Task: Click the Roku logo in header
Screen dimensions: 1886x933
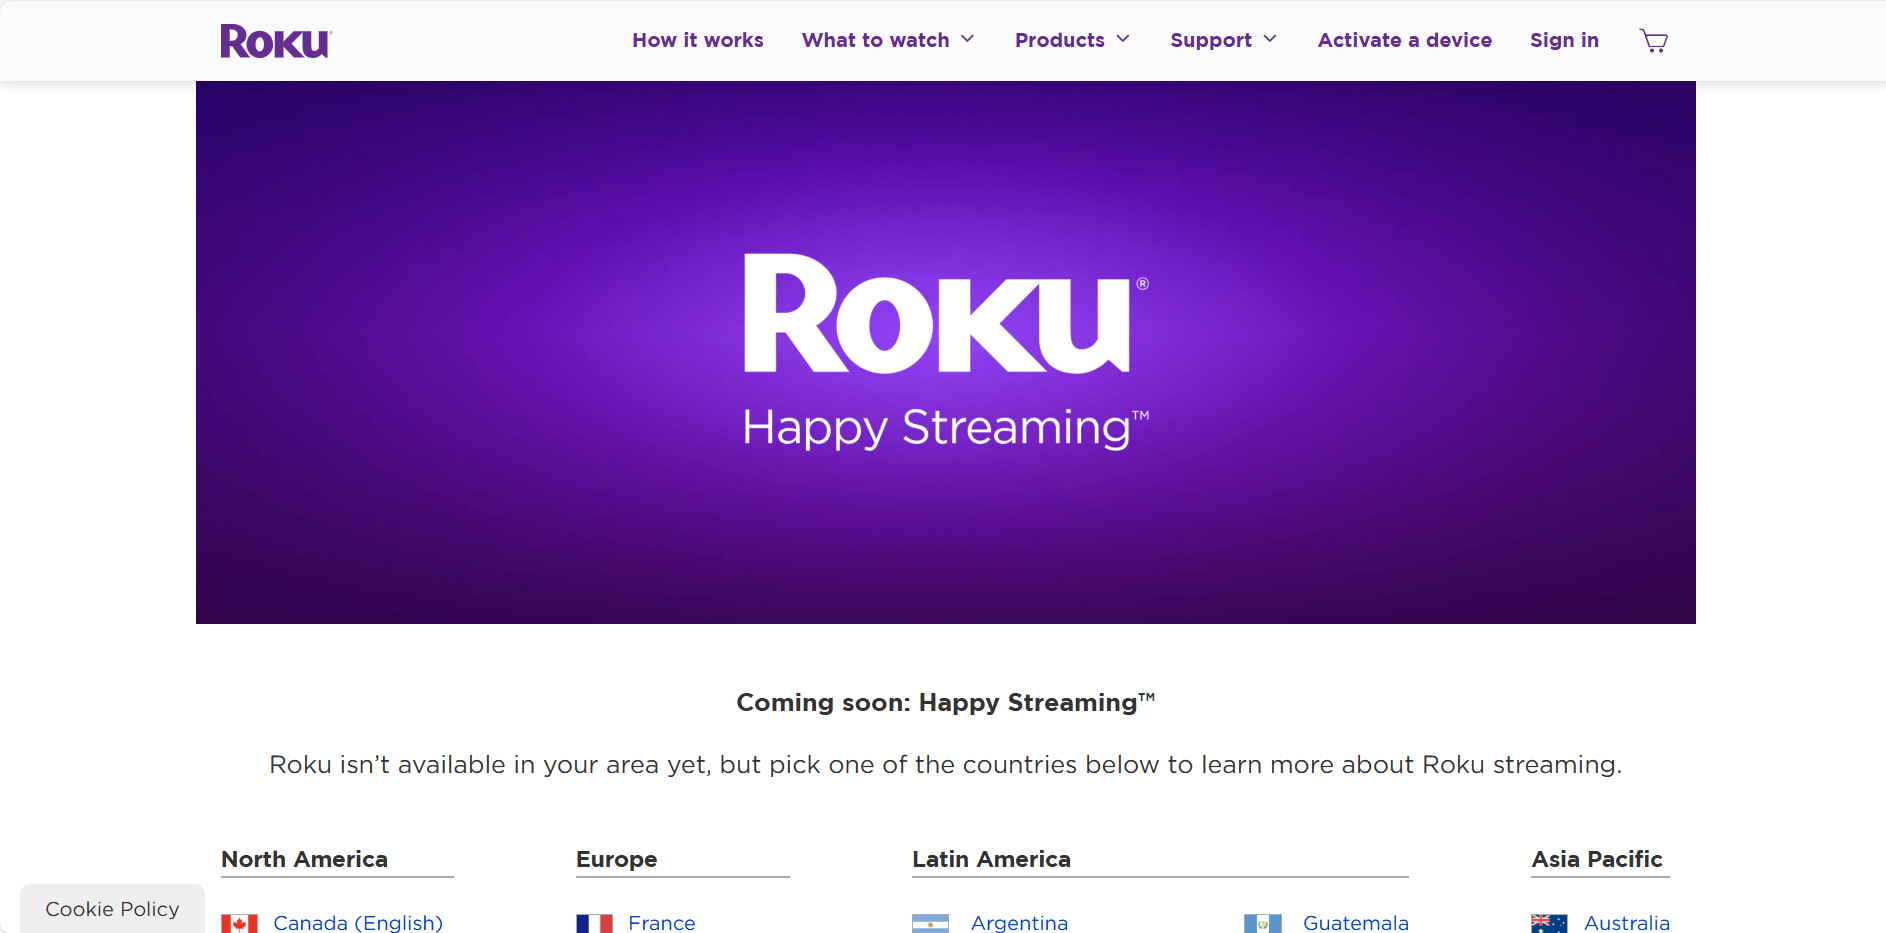Action: tap(276, 41)
